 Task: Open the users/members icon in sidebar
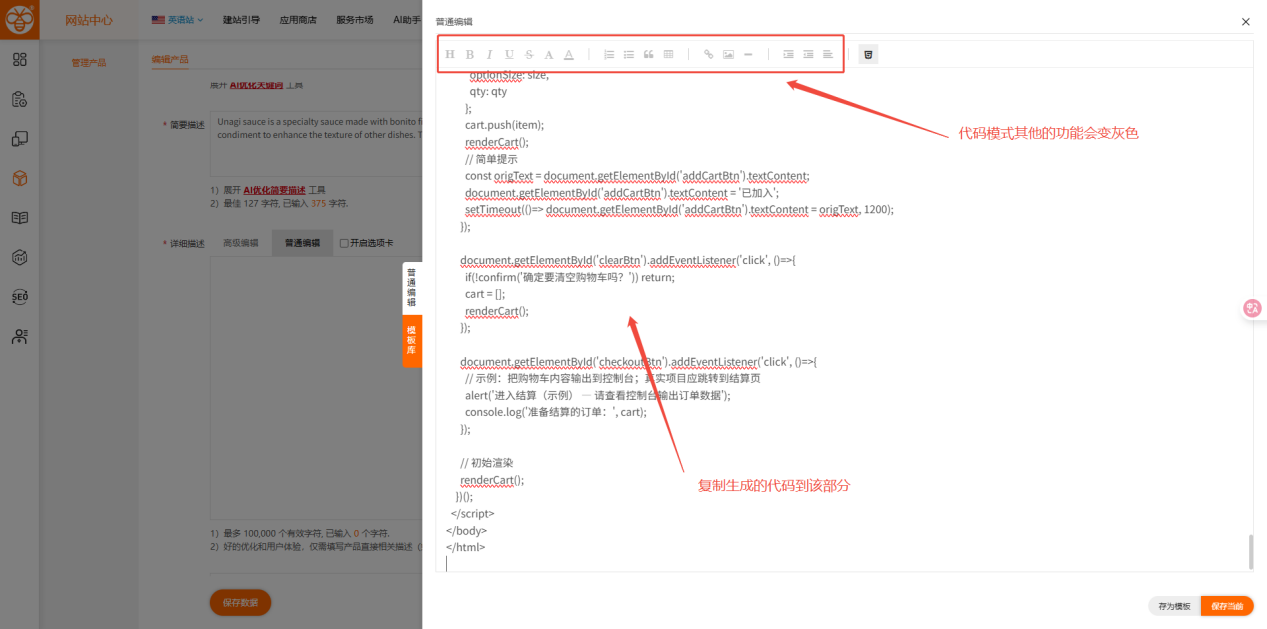[x=20, y=337]
